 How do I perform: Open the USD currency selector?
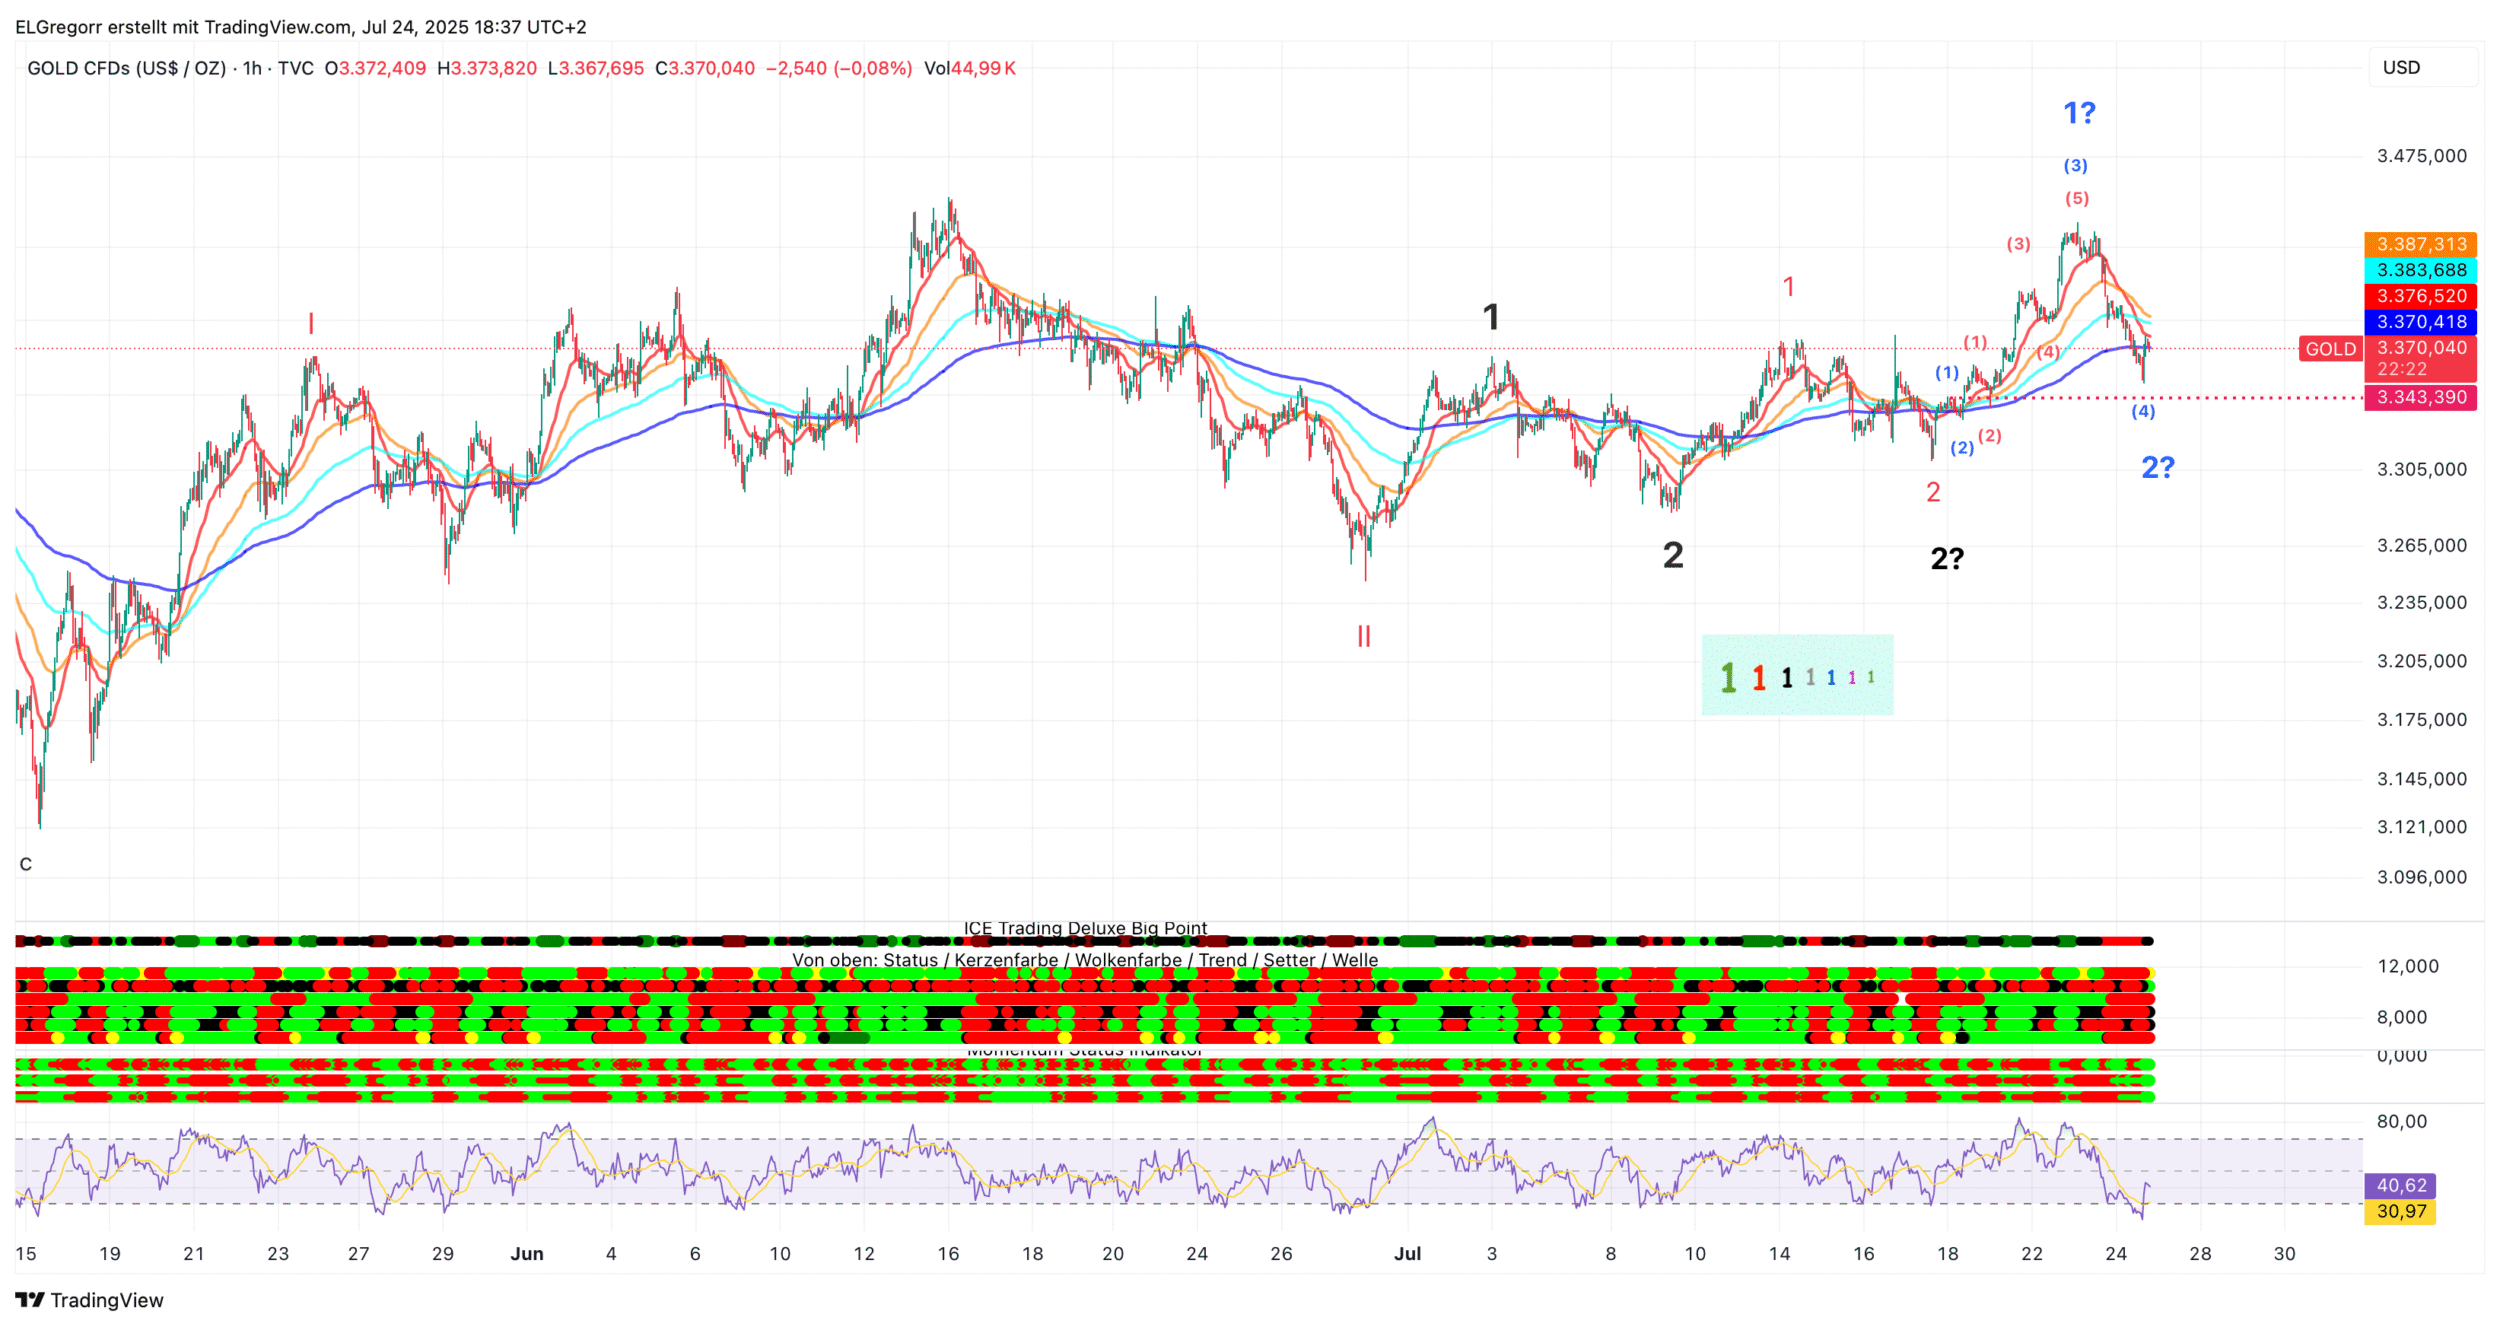(x=2401, y=68)
